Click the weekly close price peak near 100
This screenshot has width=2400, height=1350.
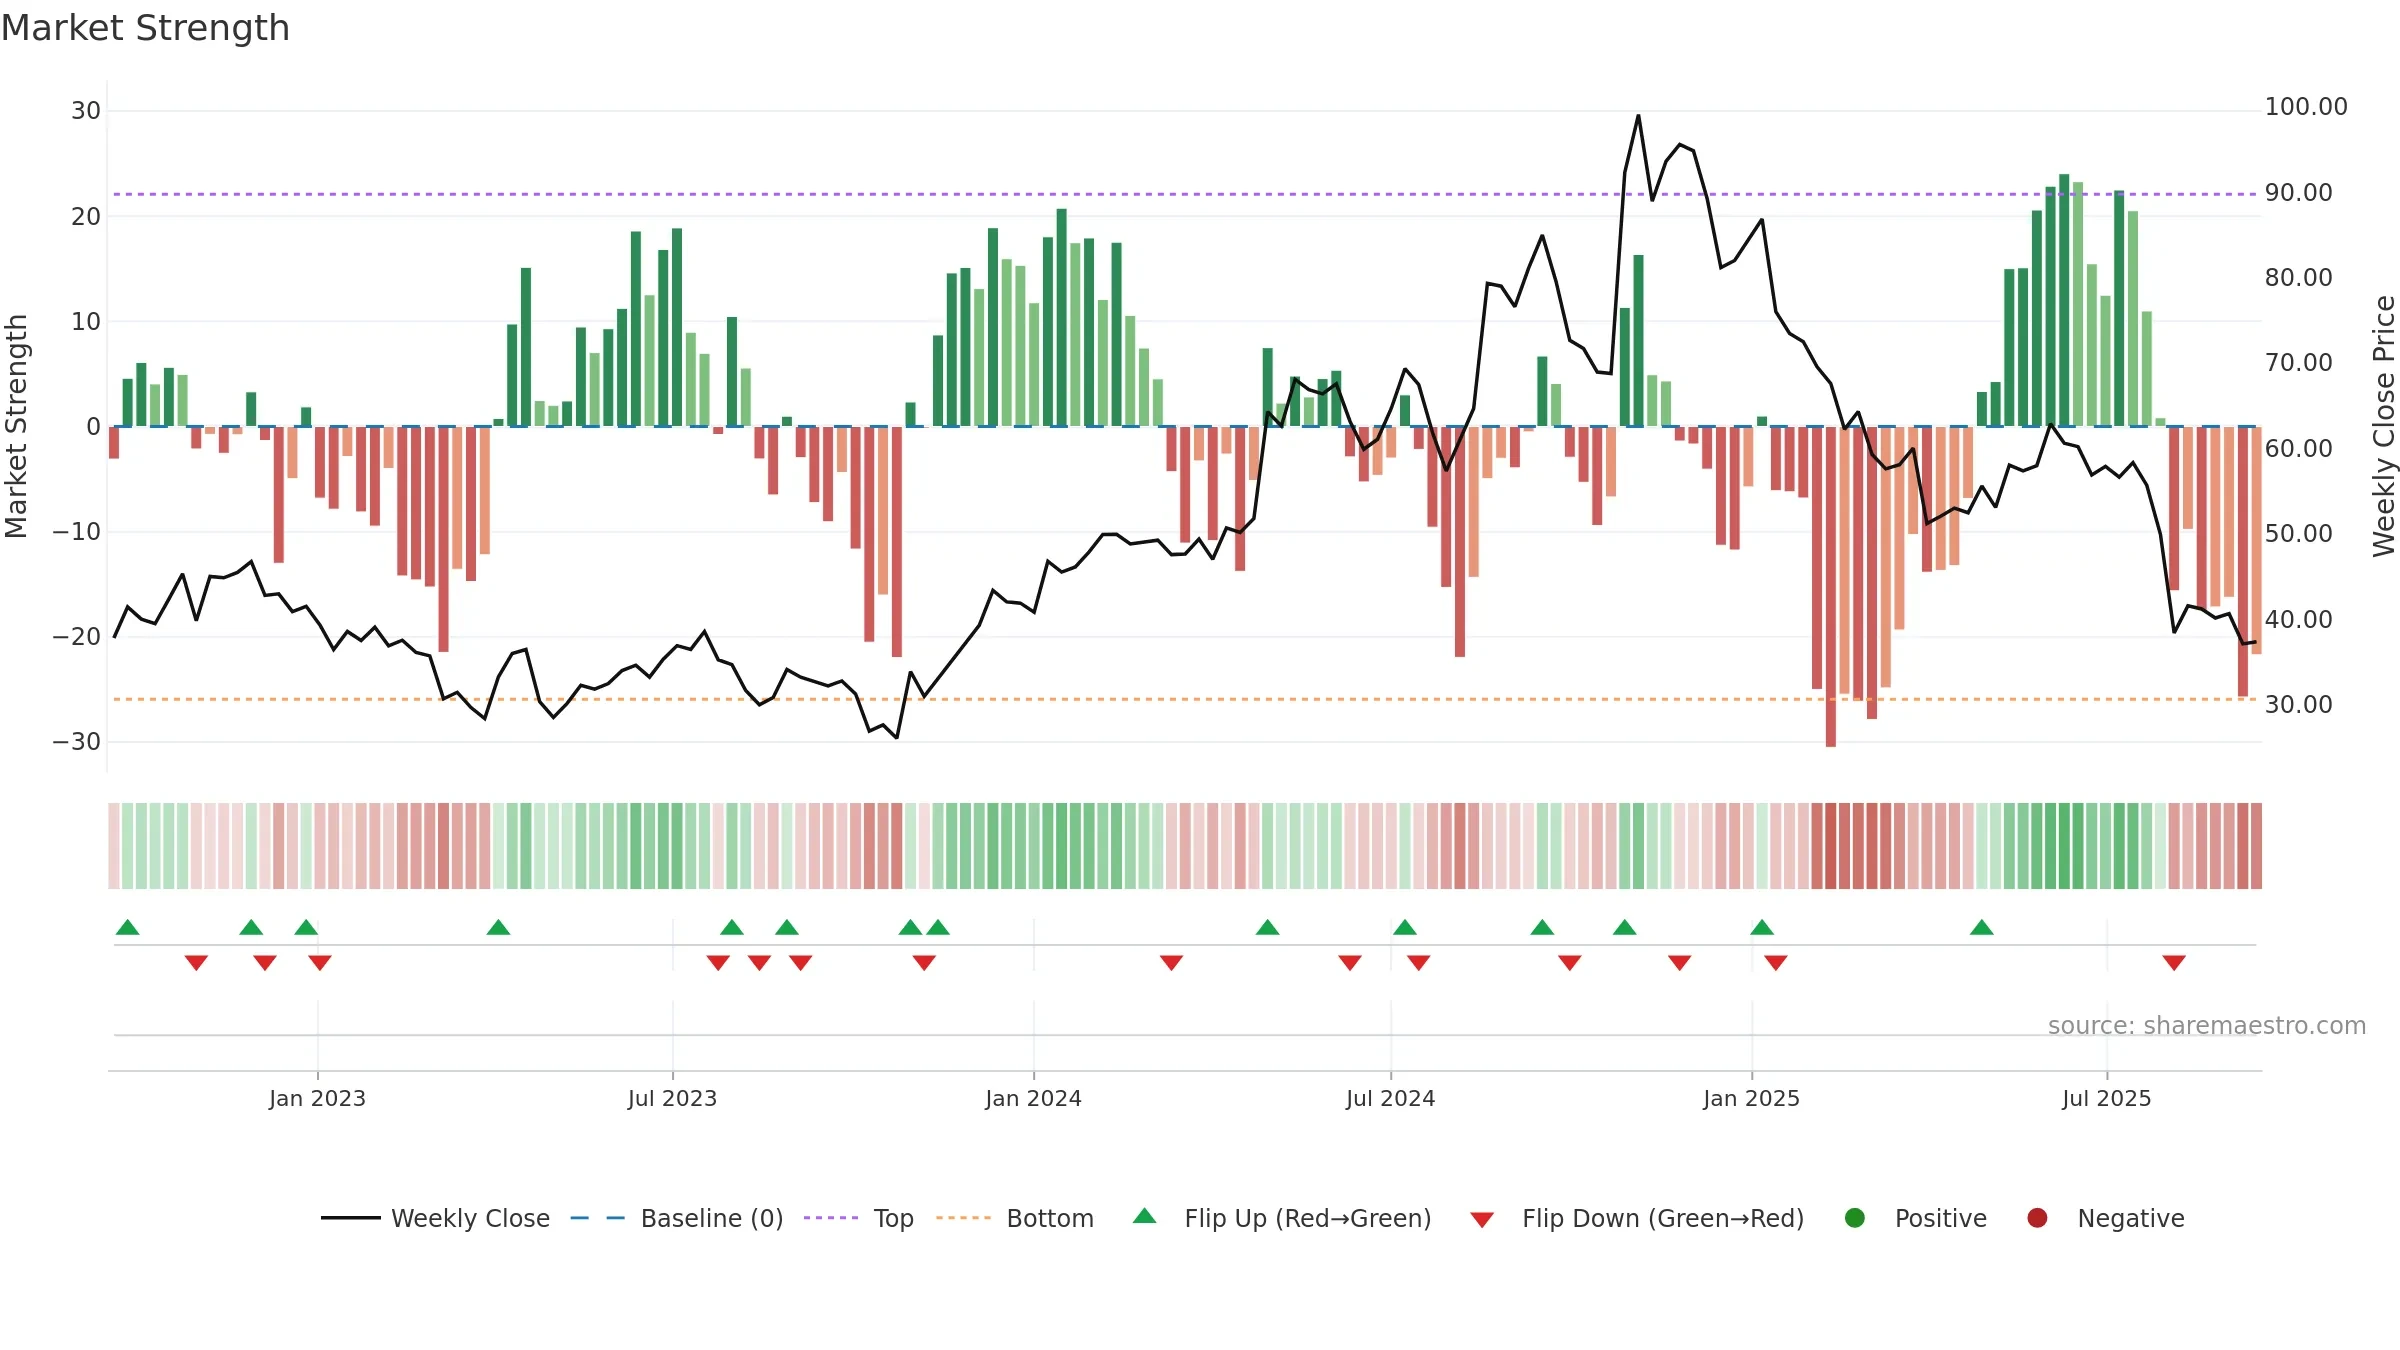pyautogui.click(x=1638, y=116)
